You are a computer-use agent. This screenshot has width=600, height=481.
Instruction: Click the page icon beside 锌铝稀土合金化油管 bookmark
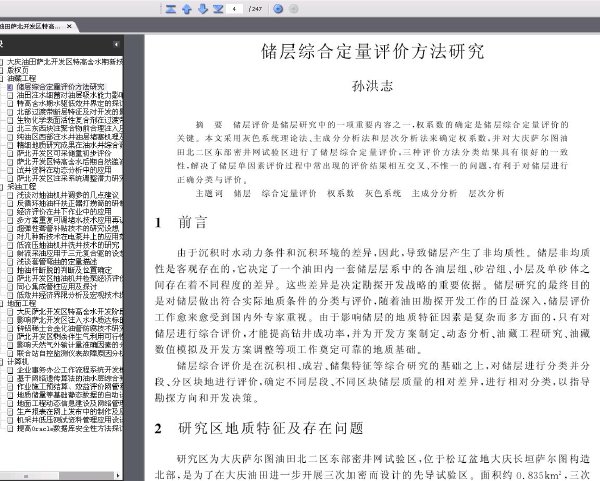click(10, 328)
